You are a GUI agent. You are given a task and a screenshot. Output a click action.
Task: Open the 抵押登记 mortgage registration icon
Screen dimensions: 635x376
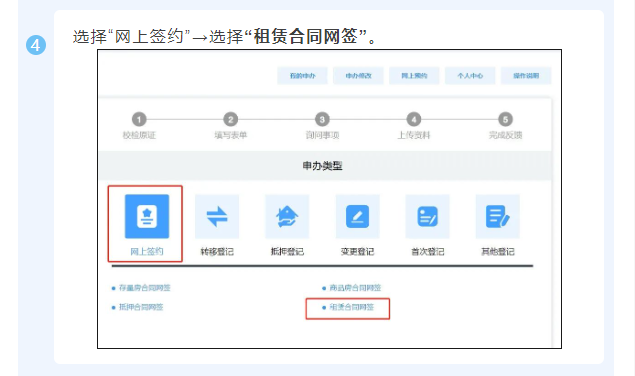[x=287, y=216]
